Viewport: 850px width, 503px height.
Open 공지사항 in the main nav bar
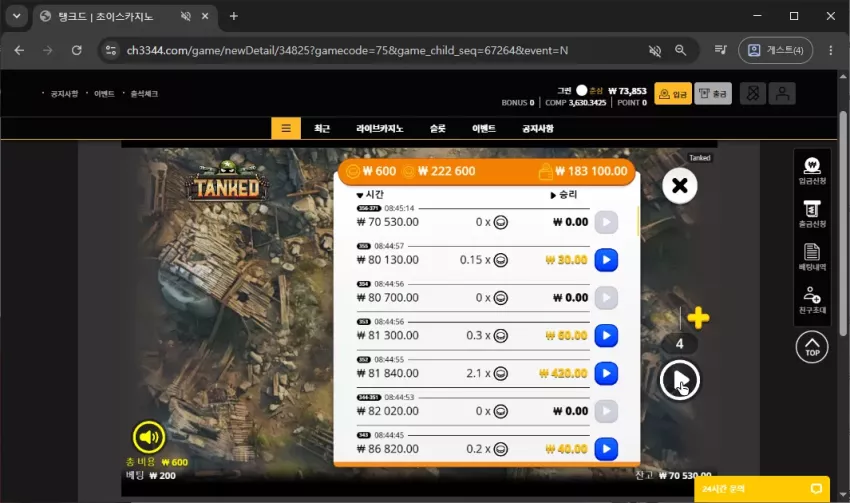coord(538,128)
